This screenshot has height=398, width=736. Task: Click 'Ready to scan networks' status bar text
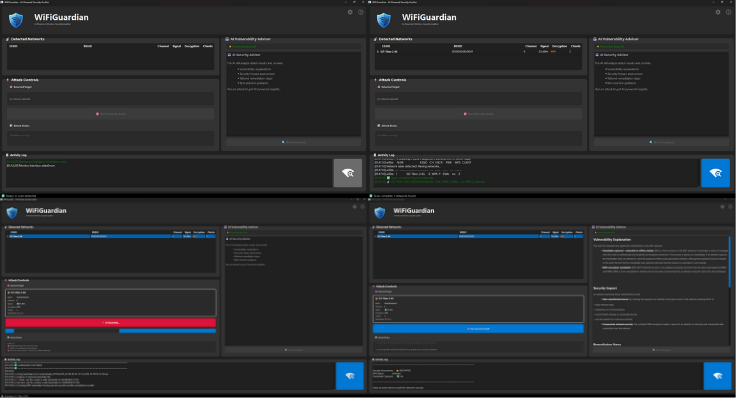click(21, 196)
